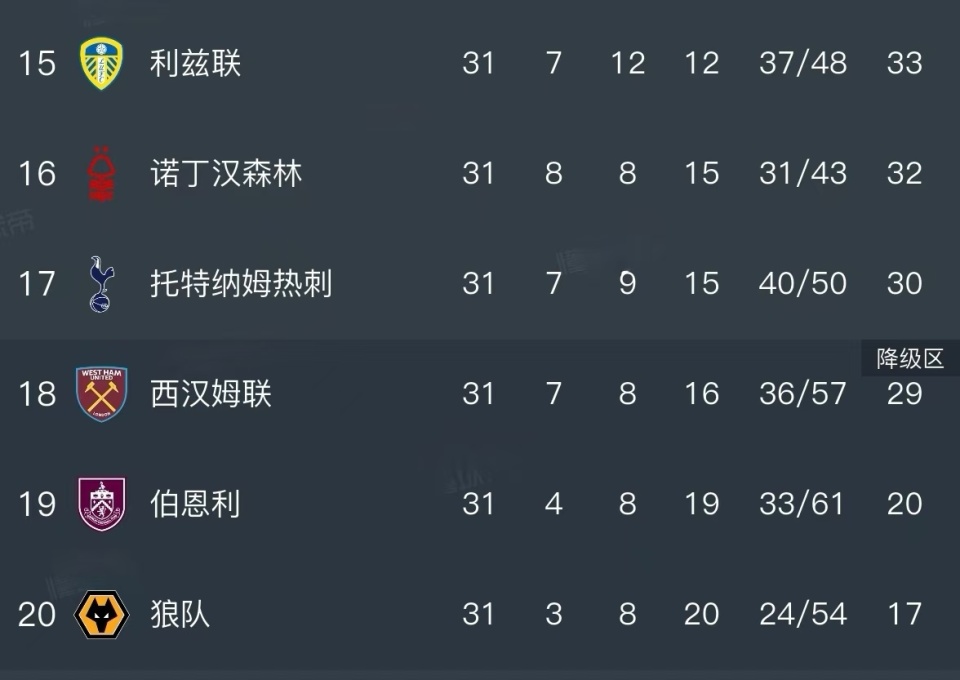
Task: Click the Tottenham Hotspur club crest
Action: (x=101, y=284)
